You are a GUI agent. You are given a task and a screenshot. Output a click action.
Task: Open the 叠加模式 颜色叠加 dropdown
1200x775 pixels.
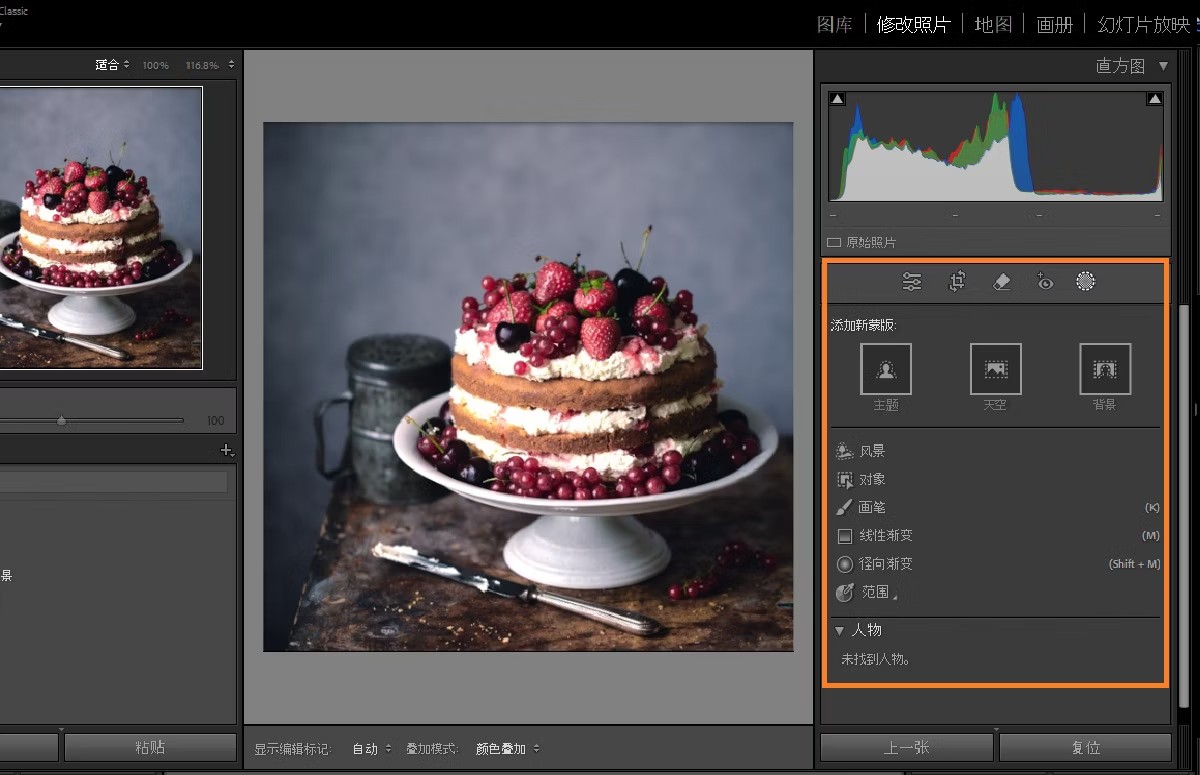coord(507,749)
